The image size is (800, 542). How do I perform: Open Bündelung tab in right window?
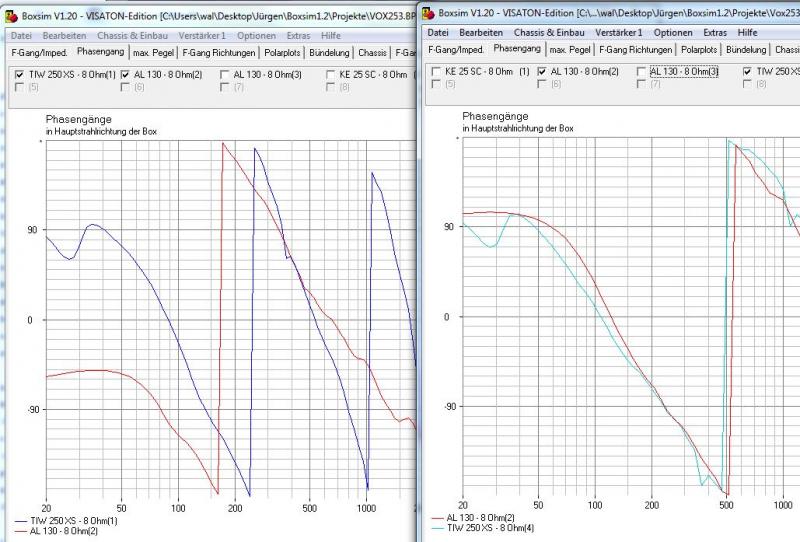746,49
